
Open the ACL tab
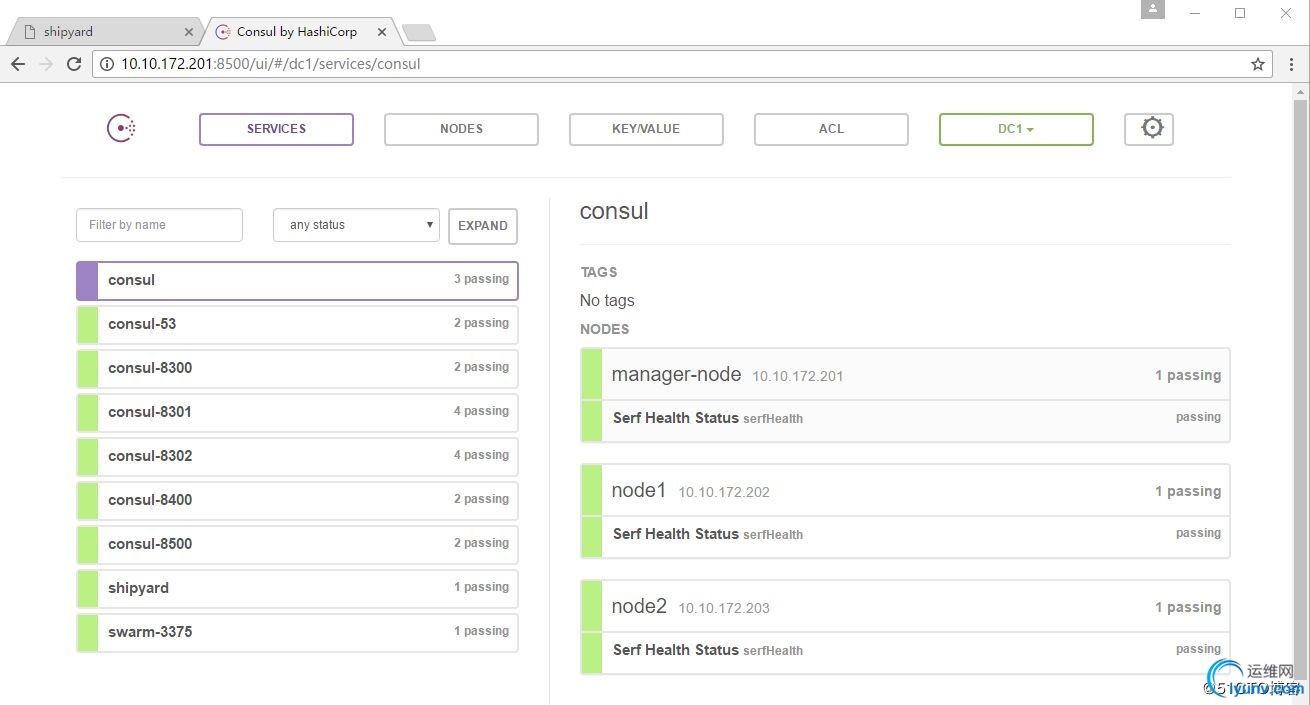coord(831,129)
